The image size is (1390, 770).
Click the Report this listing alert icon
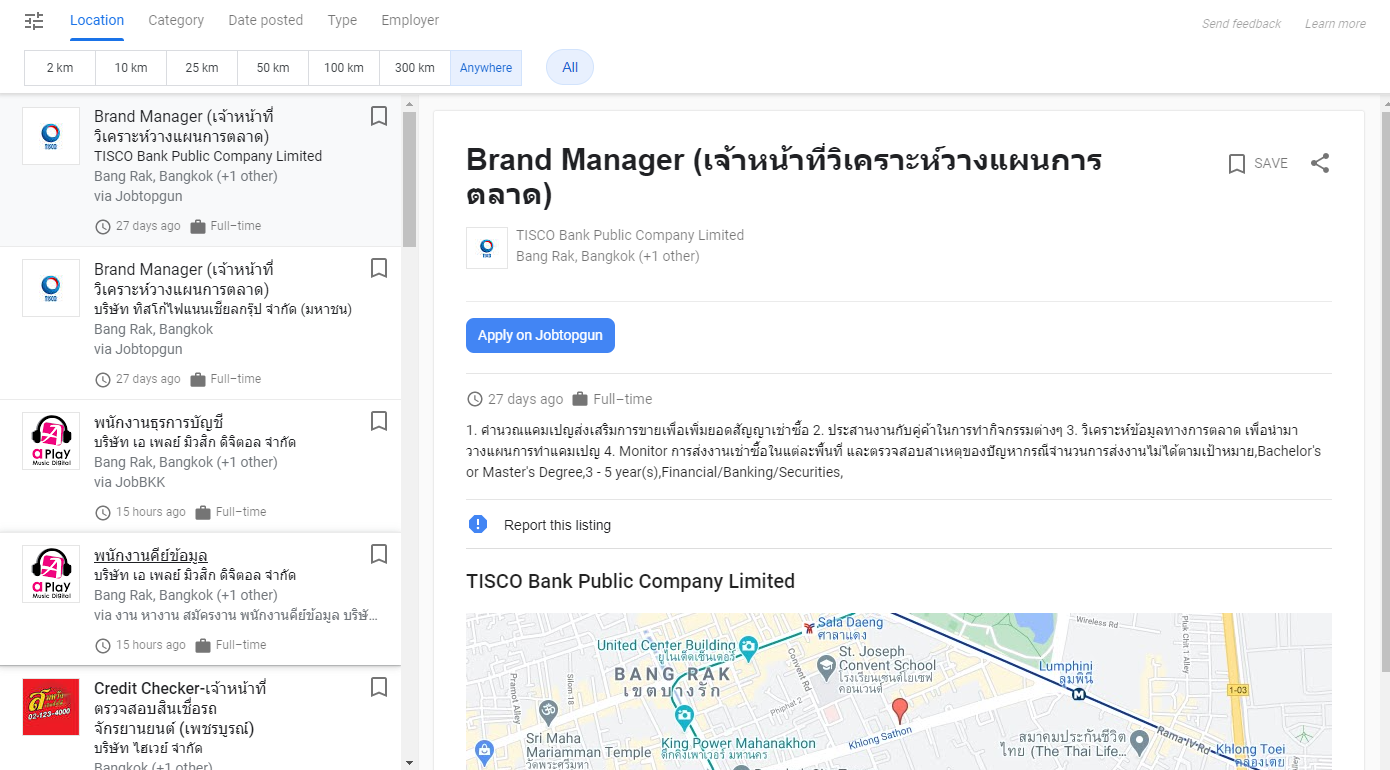[478, 524]
